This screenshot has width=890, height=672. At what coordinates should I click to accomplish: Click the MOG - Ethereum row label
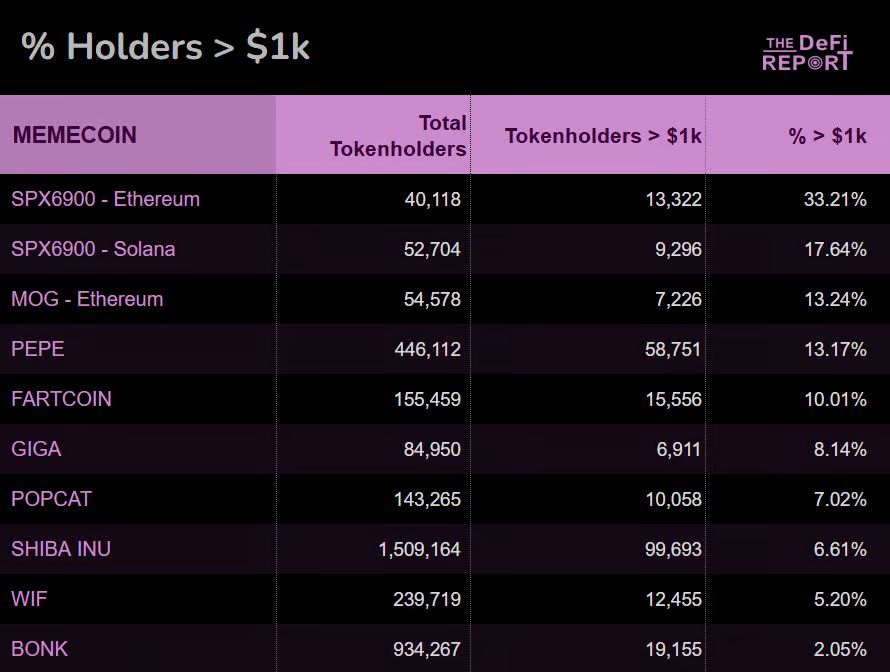point(87,299)
